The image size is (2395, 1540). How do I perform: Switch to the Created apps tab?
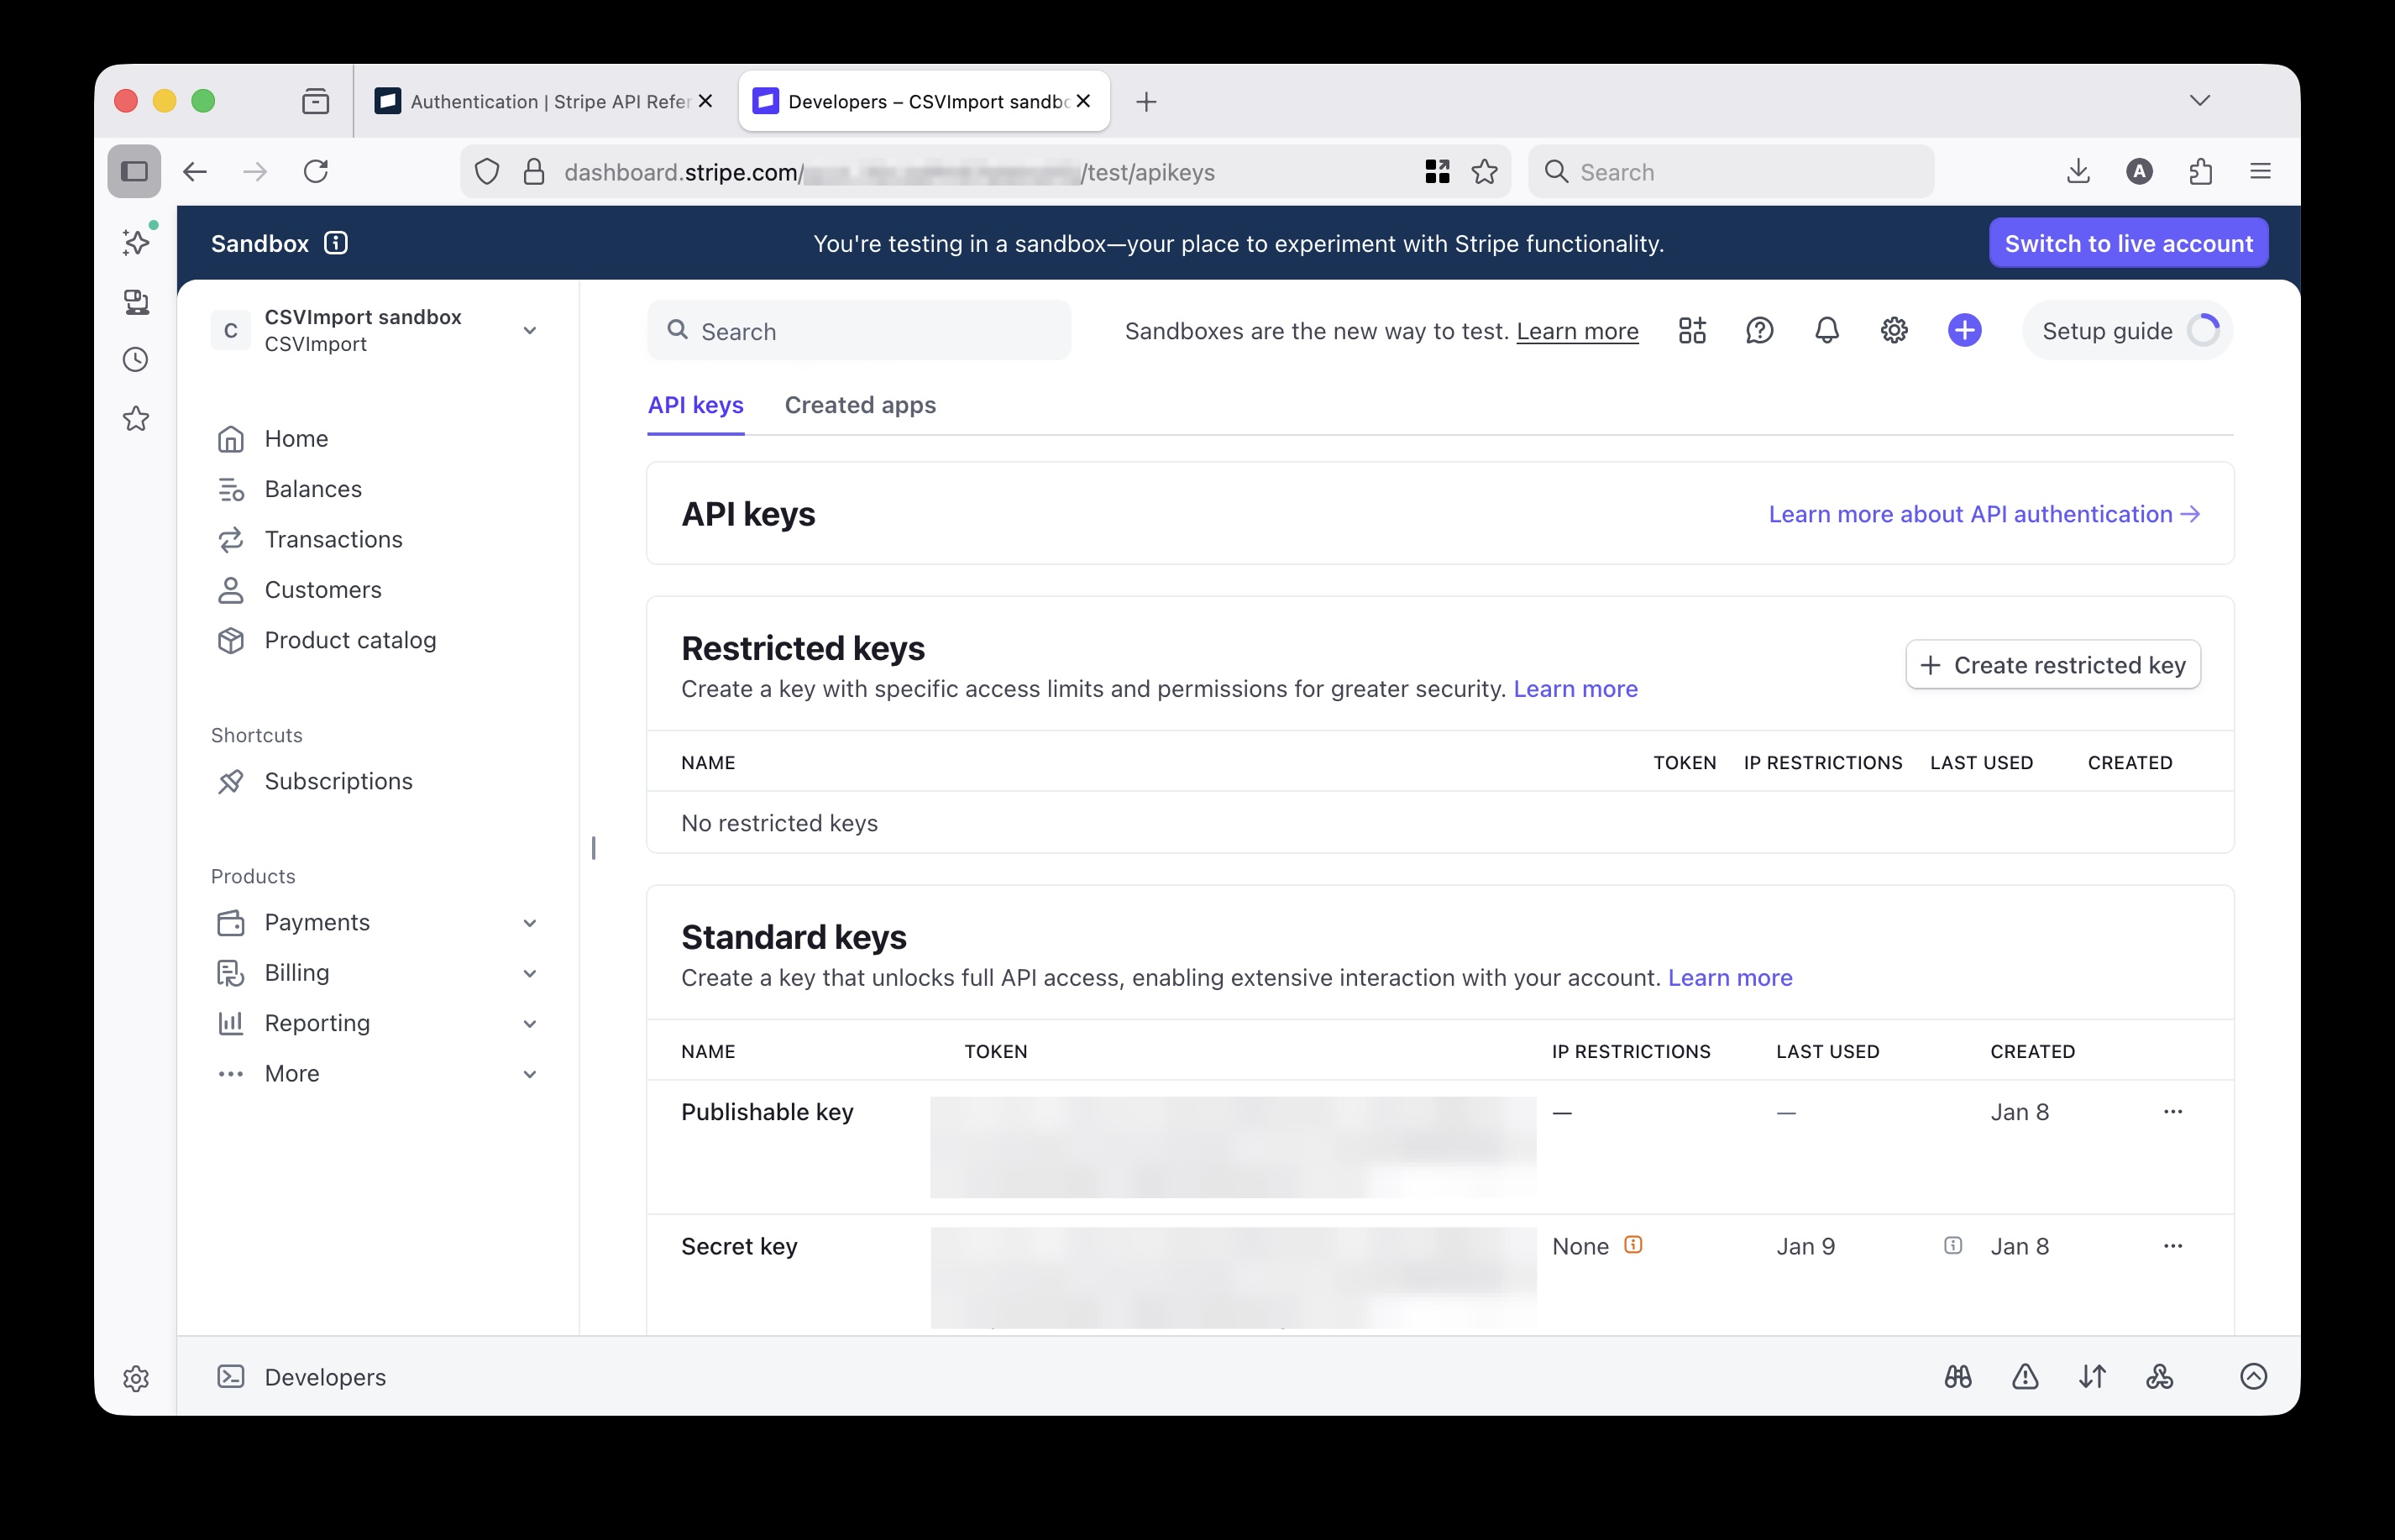[860, 406]
